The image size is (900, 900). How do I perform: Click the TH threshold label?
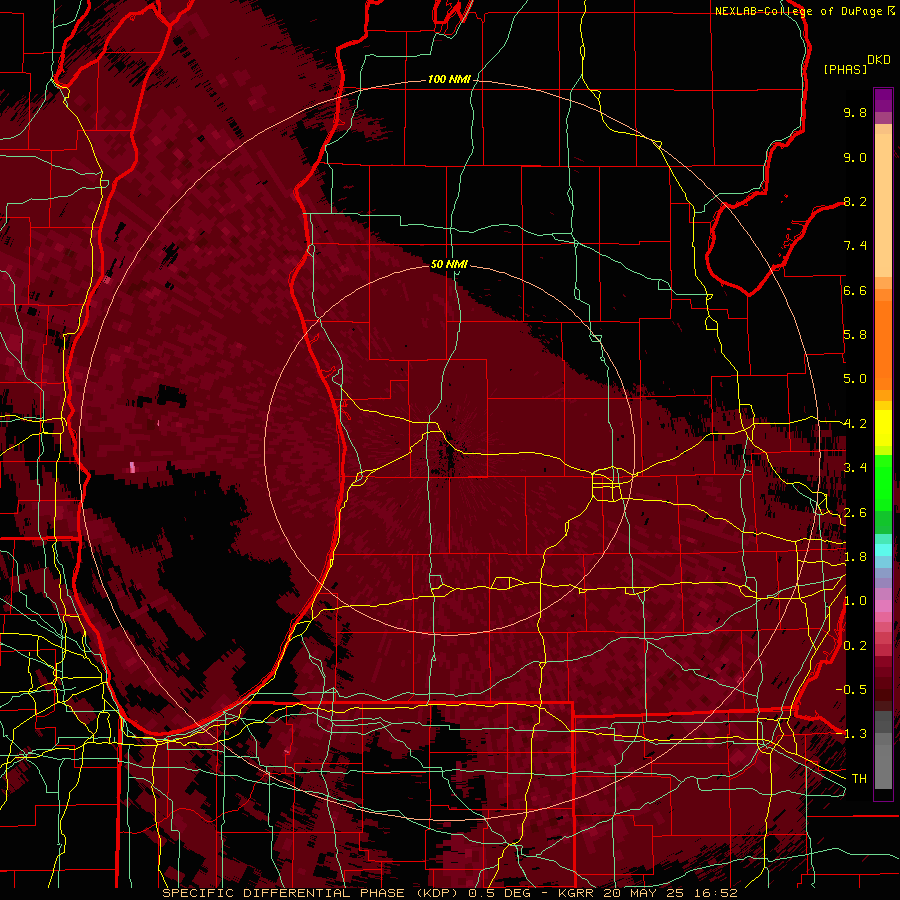click(859, 778)
